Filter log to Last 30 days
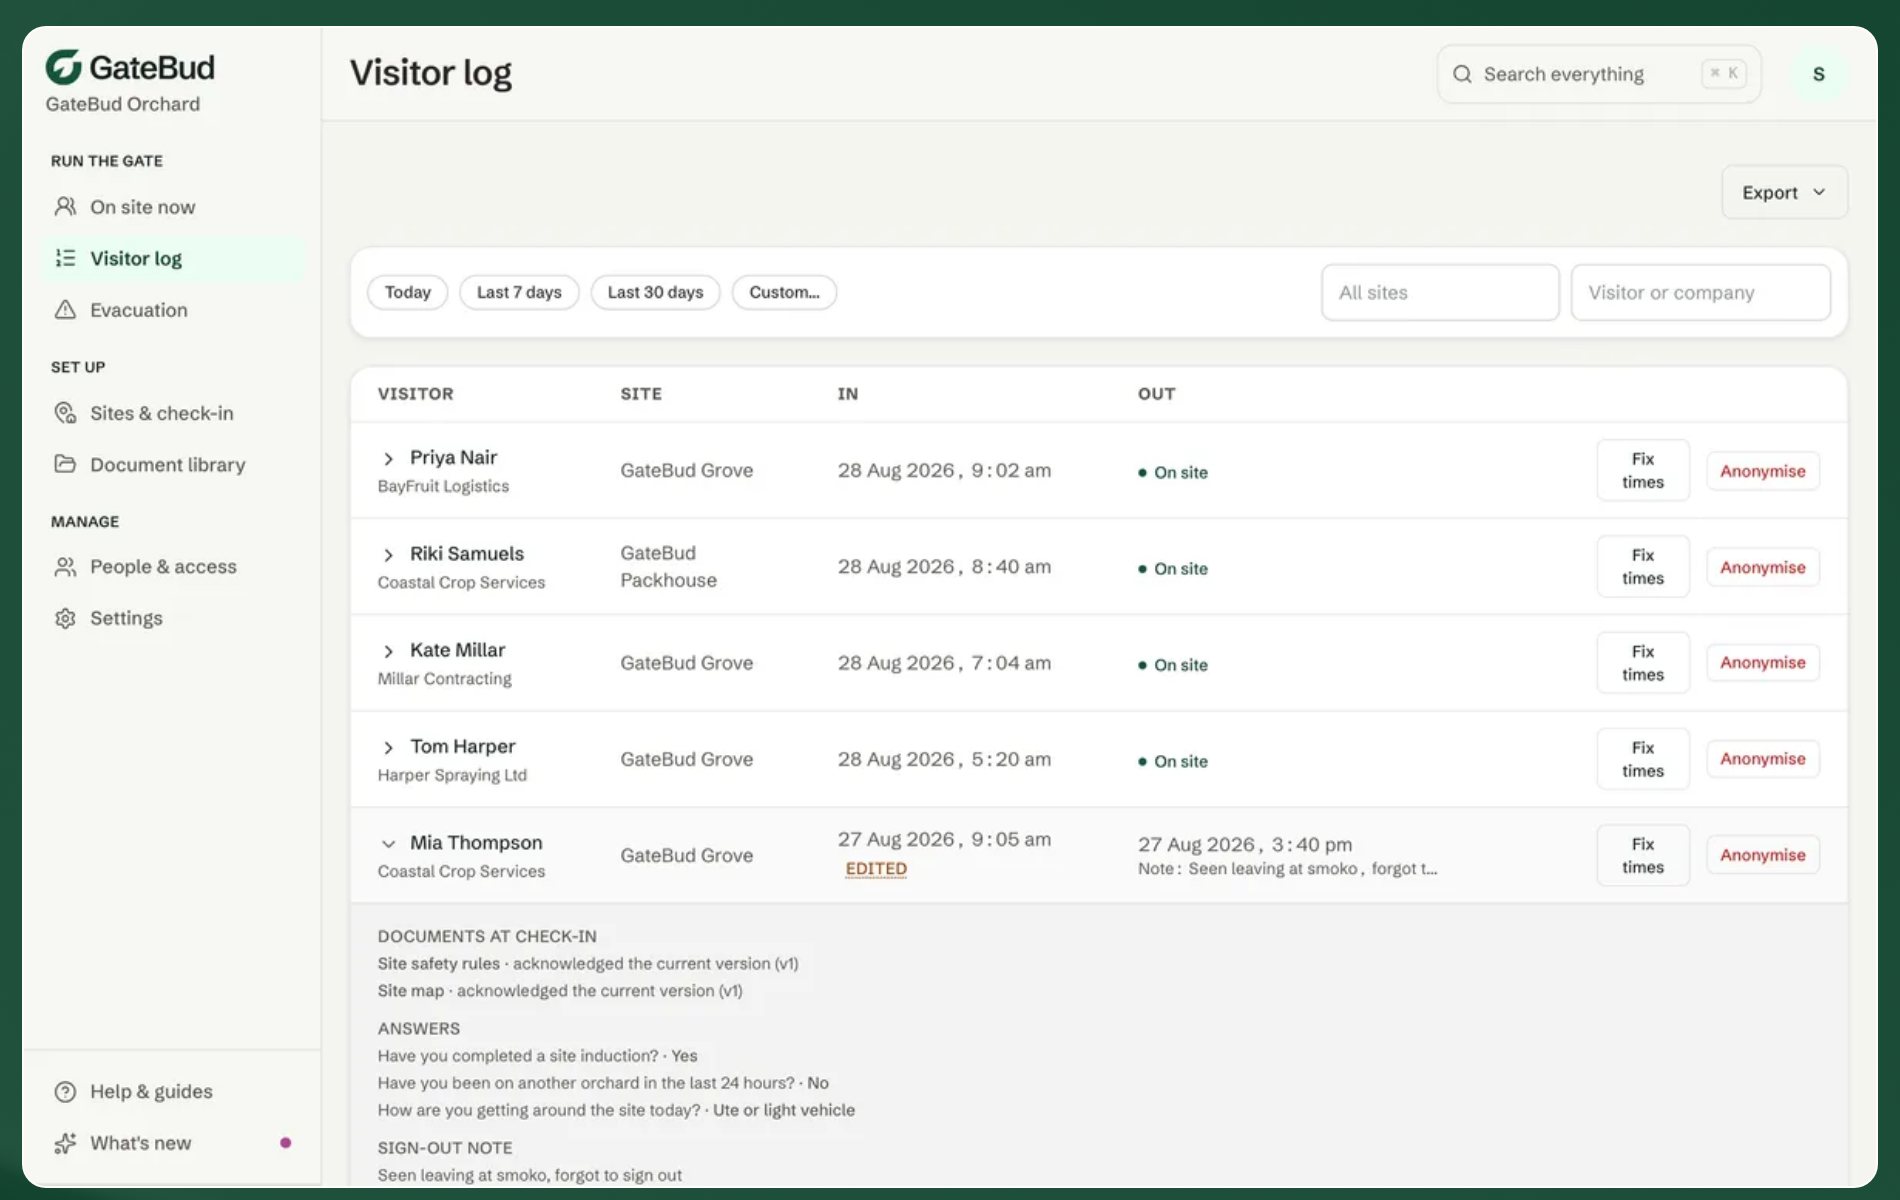Viewport: 1900px width, 1200px height. [x=655, y=292]
